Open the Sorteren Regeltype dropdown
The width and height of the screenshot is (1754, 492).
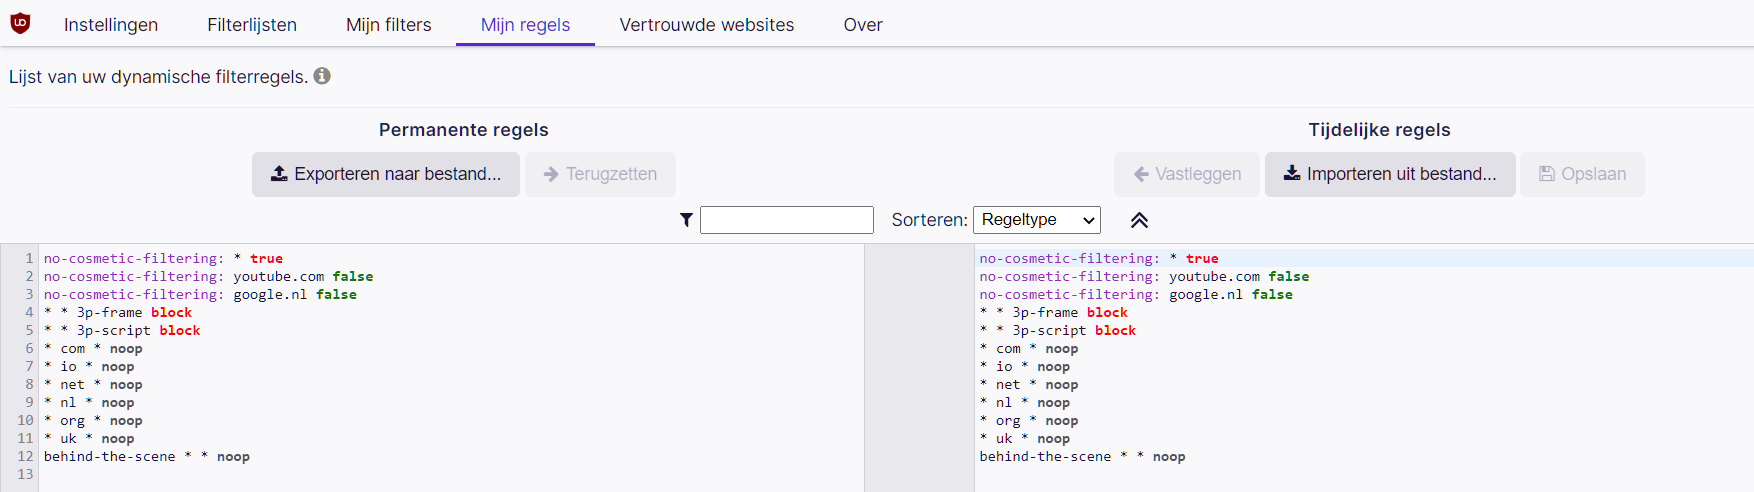[x=1036, y=220]
